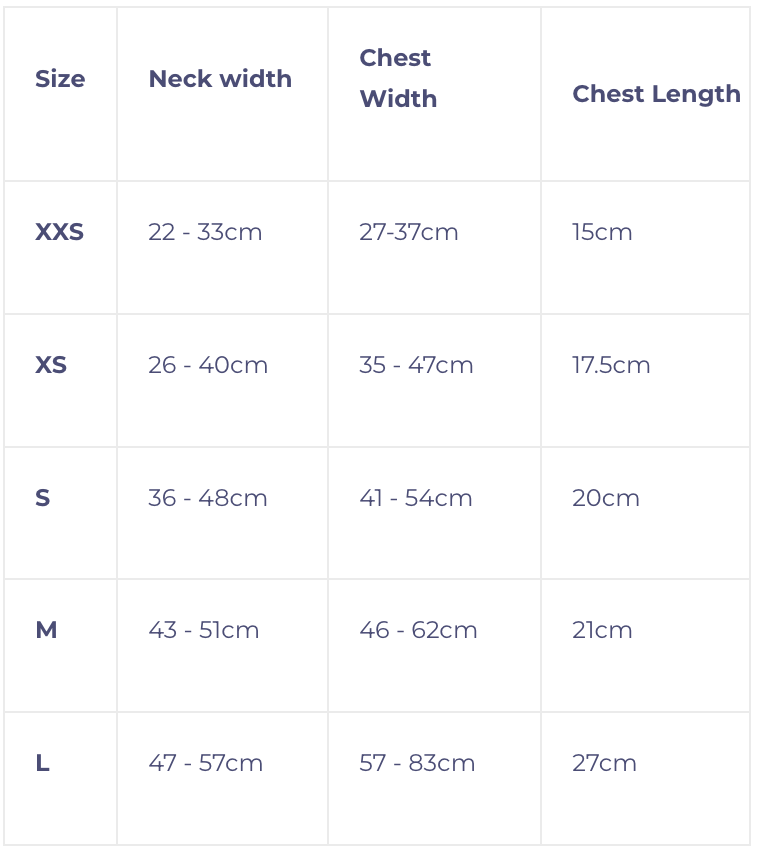The width and height of the screenshot is (760, 850).
Task: Select the M size row label
Action: pos(46,630)
